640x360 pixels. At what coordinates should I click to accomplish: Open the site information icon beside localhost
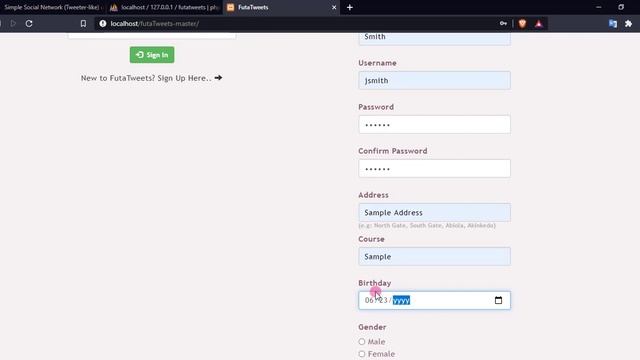pos(103,24)
